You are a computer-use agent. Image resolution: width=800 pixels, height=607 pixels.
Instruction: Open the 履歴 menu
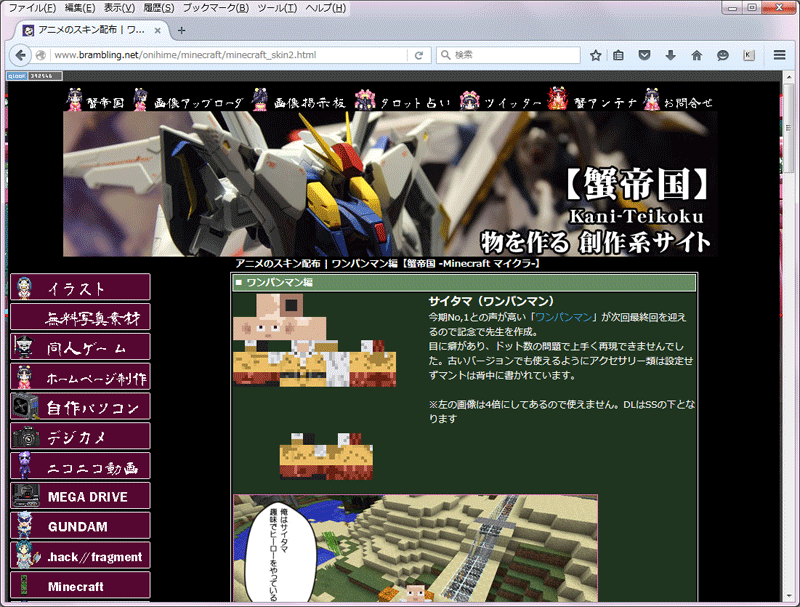(159, 8)
